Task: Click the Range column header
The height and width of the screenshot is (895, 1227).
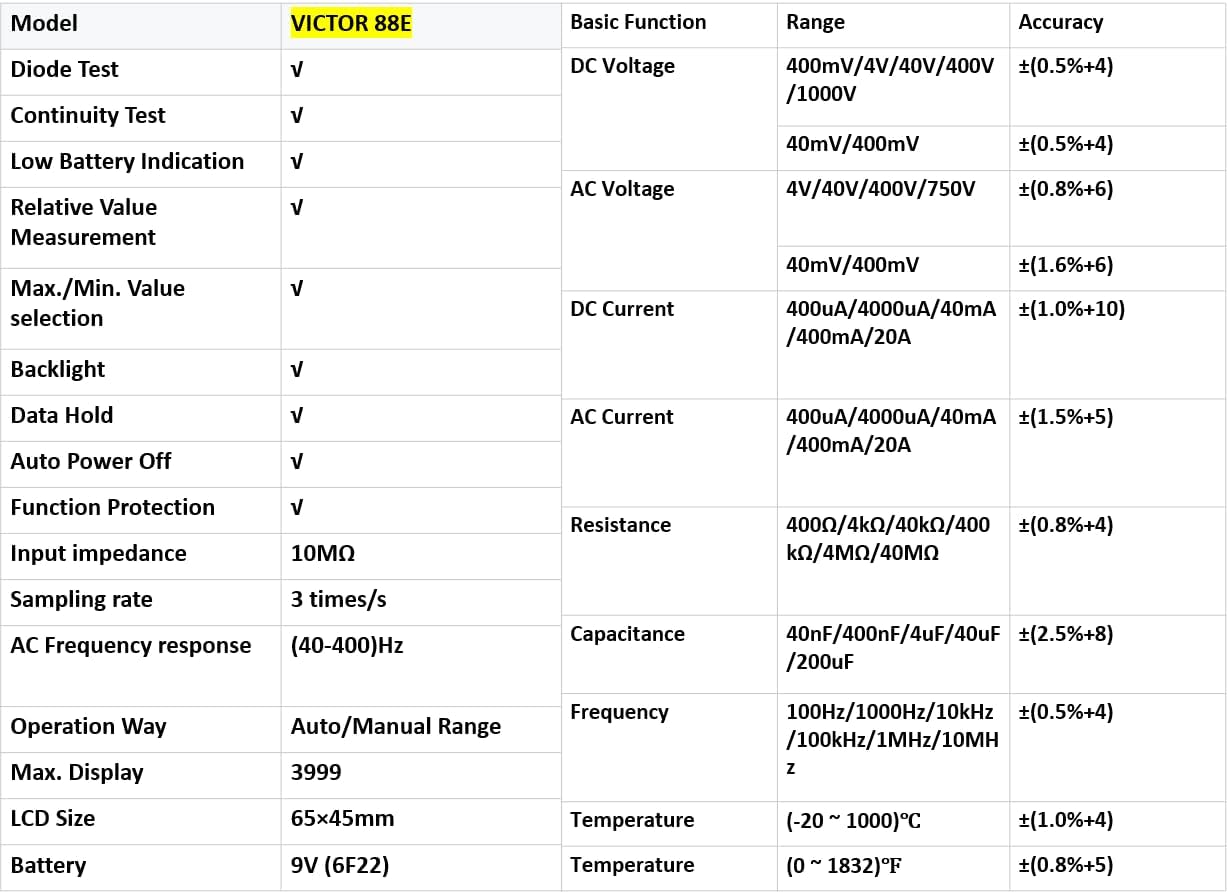Action: pos(816,23)
